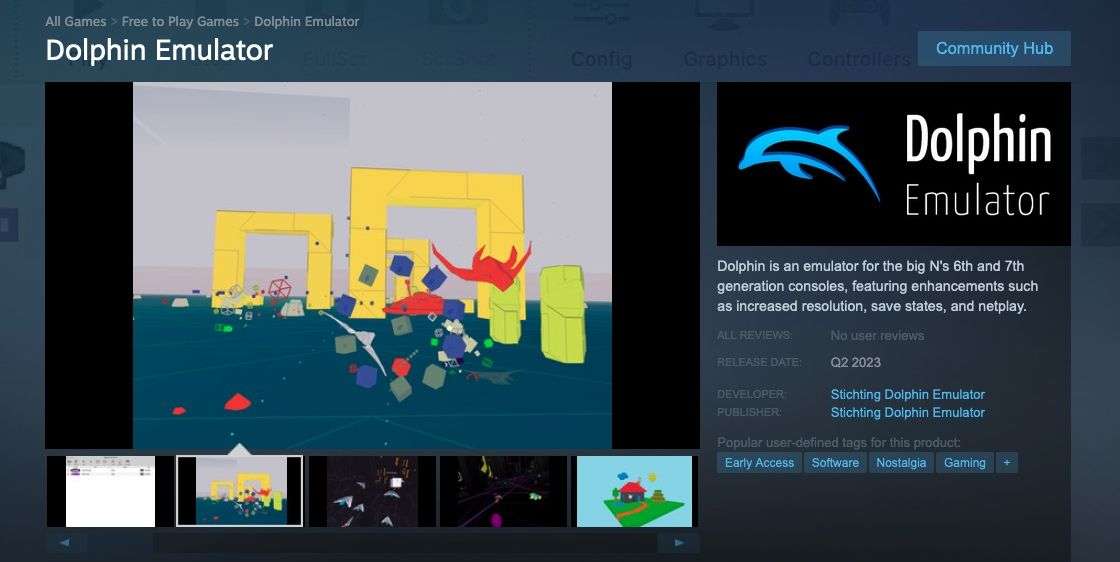Click the Dolphin Emulator page title
Screen dimensions: 1120x562
coord(159,51)
